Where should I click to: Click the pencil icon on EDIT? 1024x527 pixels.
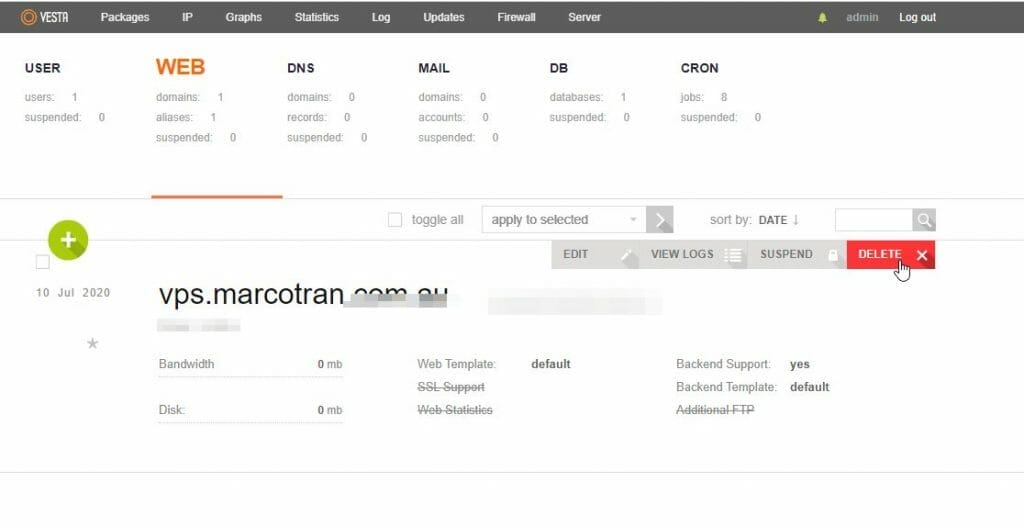pos(628,255)
